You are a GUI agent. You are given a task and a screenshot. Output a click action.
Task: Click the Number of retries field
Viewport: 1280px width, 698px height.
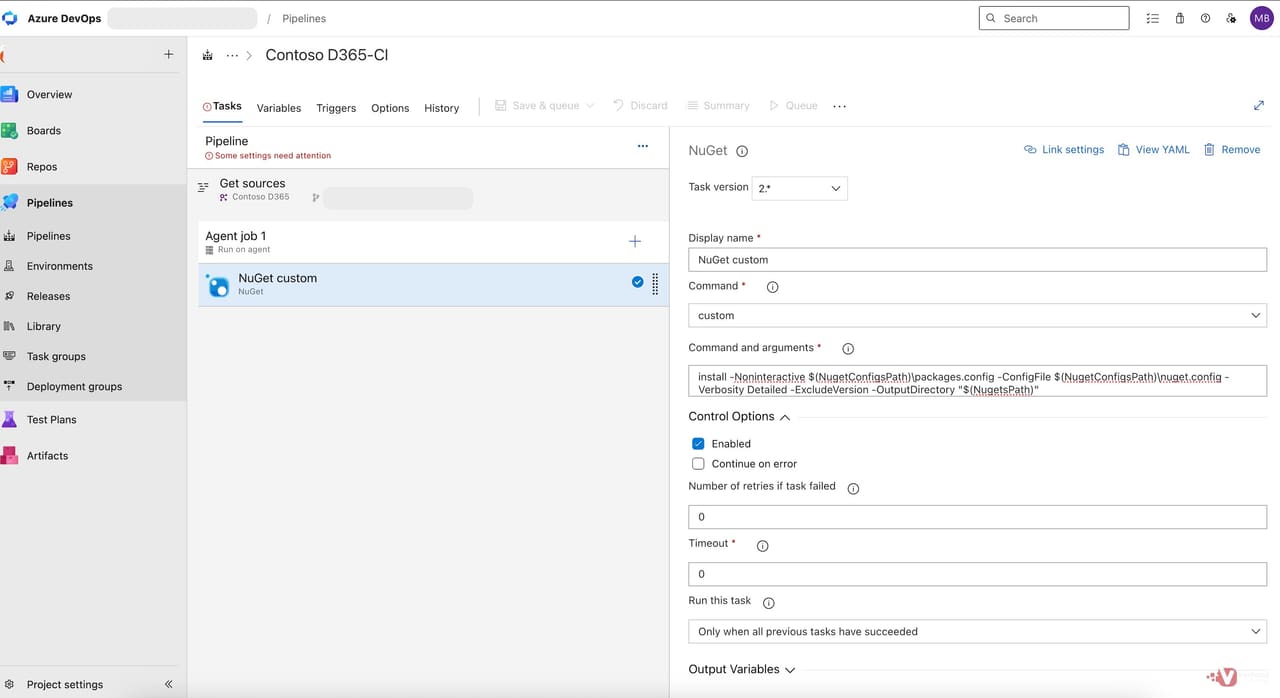coord(977,516)
